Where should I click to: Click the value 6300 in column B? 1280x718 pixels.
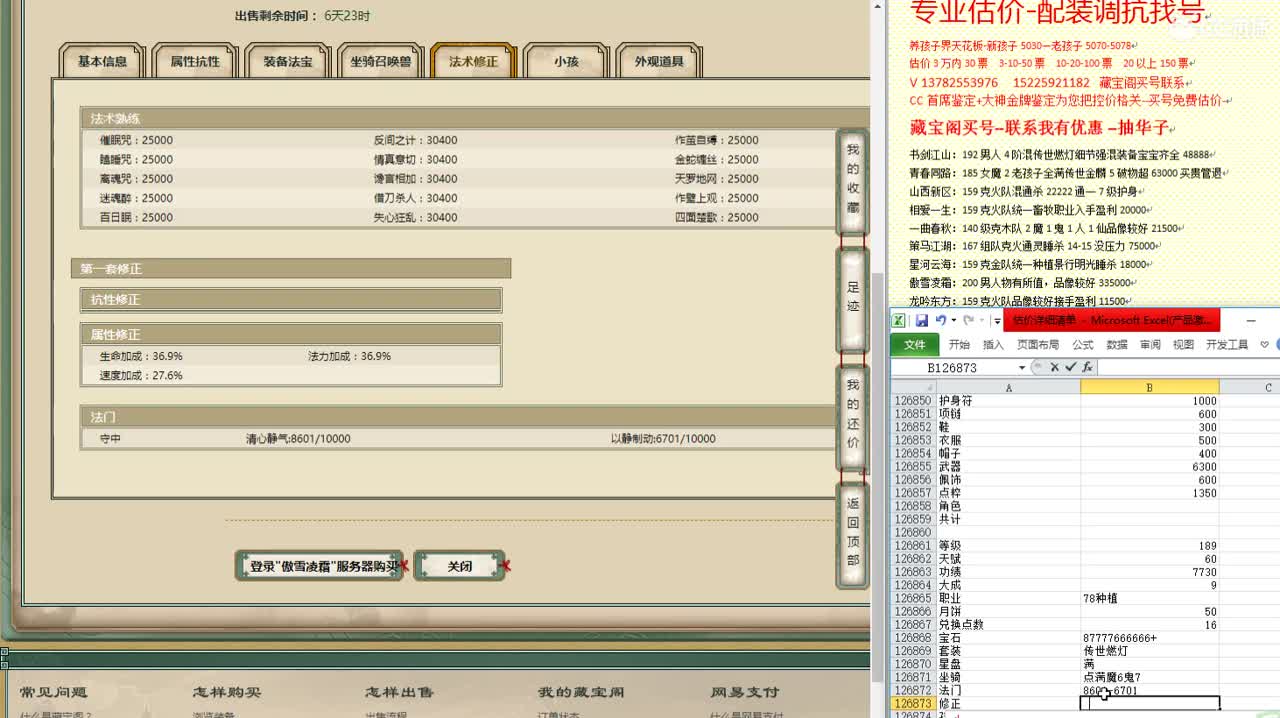pos(1149,467)
